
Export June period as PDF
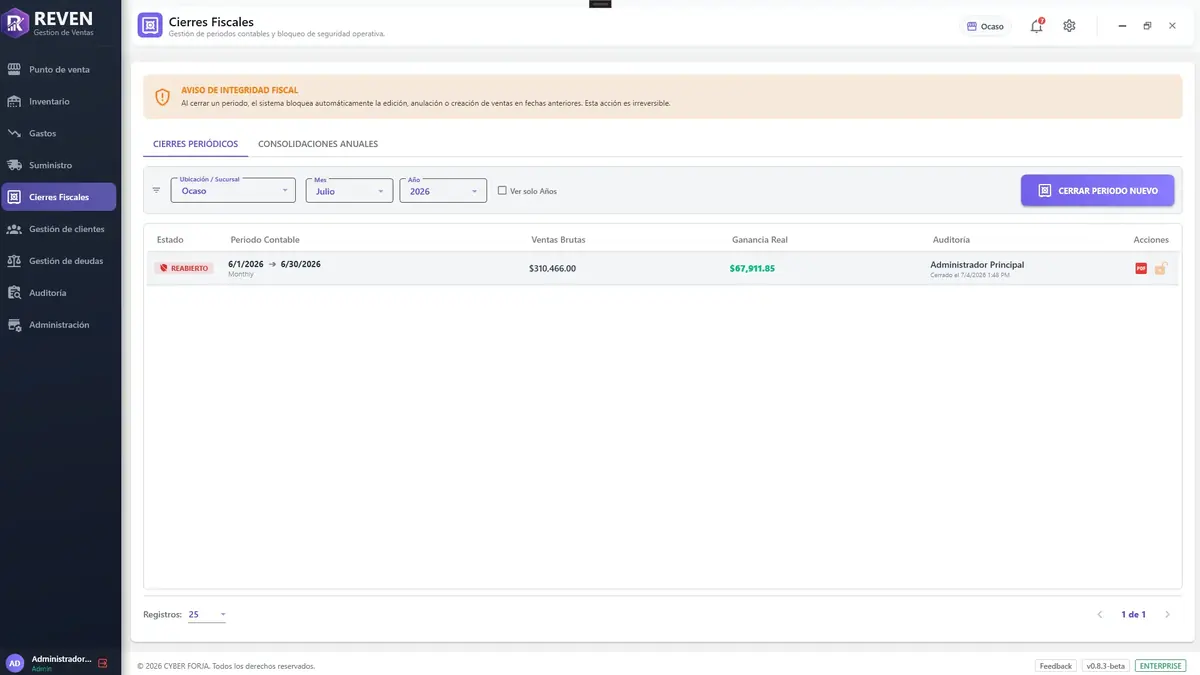click(1141, 268)
